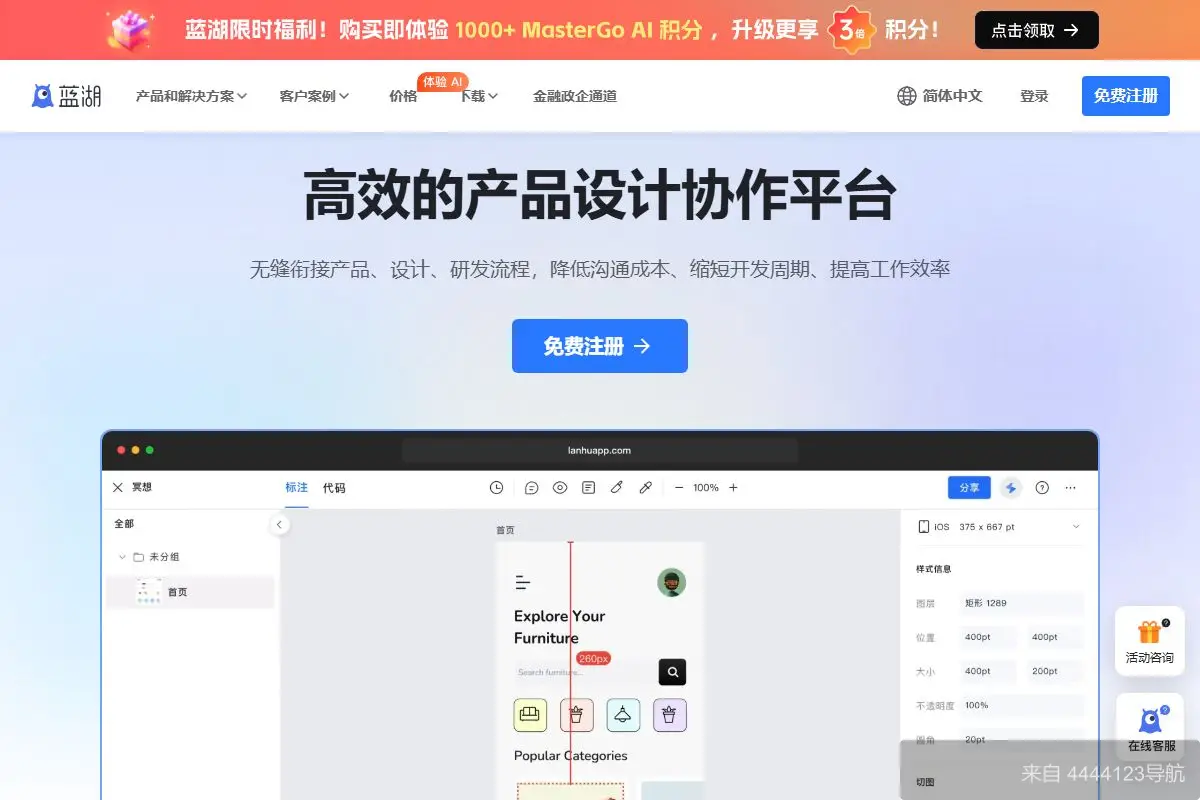Click the more options (...) ellipsis in the editor
This screenshot has width=1200, height=800.
pyautogui.click(x=1070, y=487)
